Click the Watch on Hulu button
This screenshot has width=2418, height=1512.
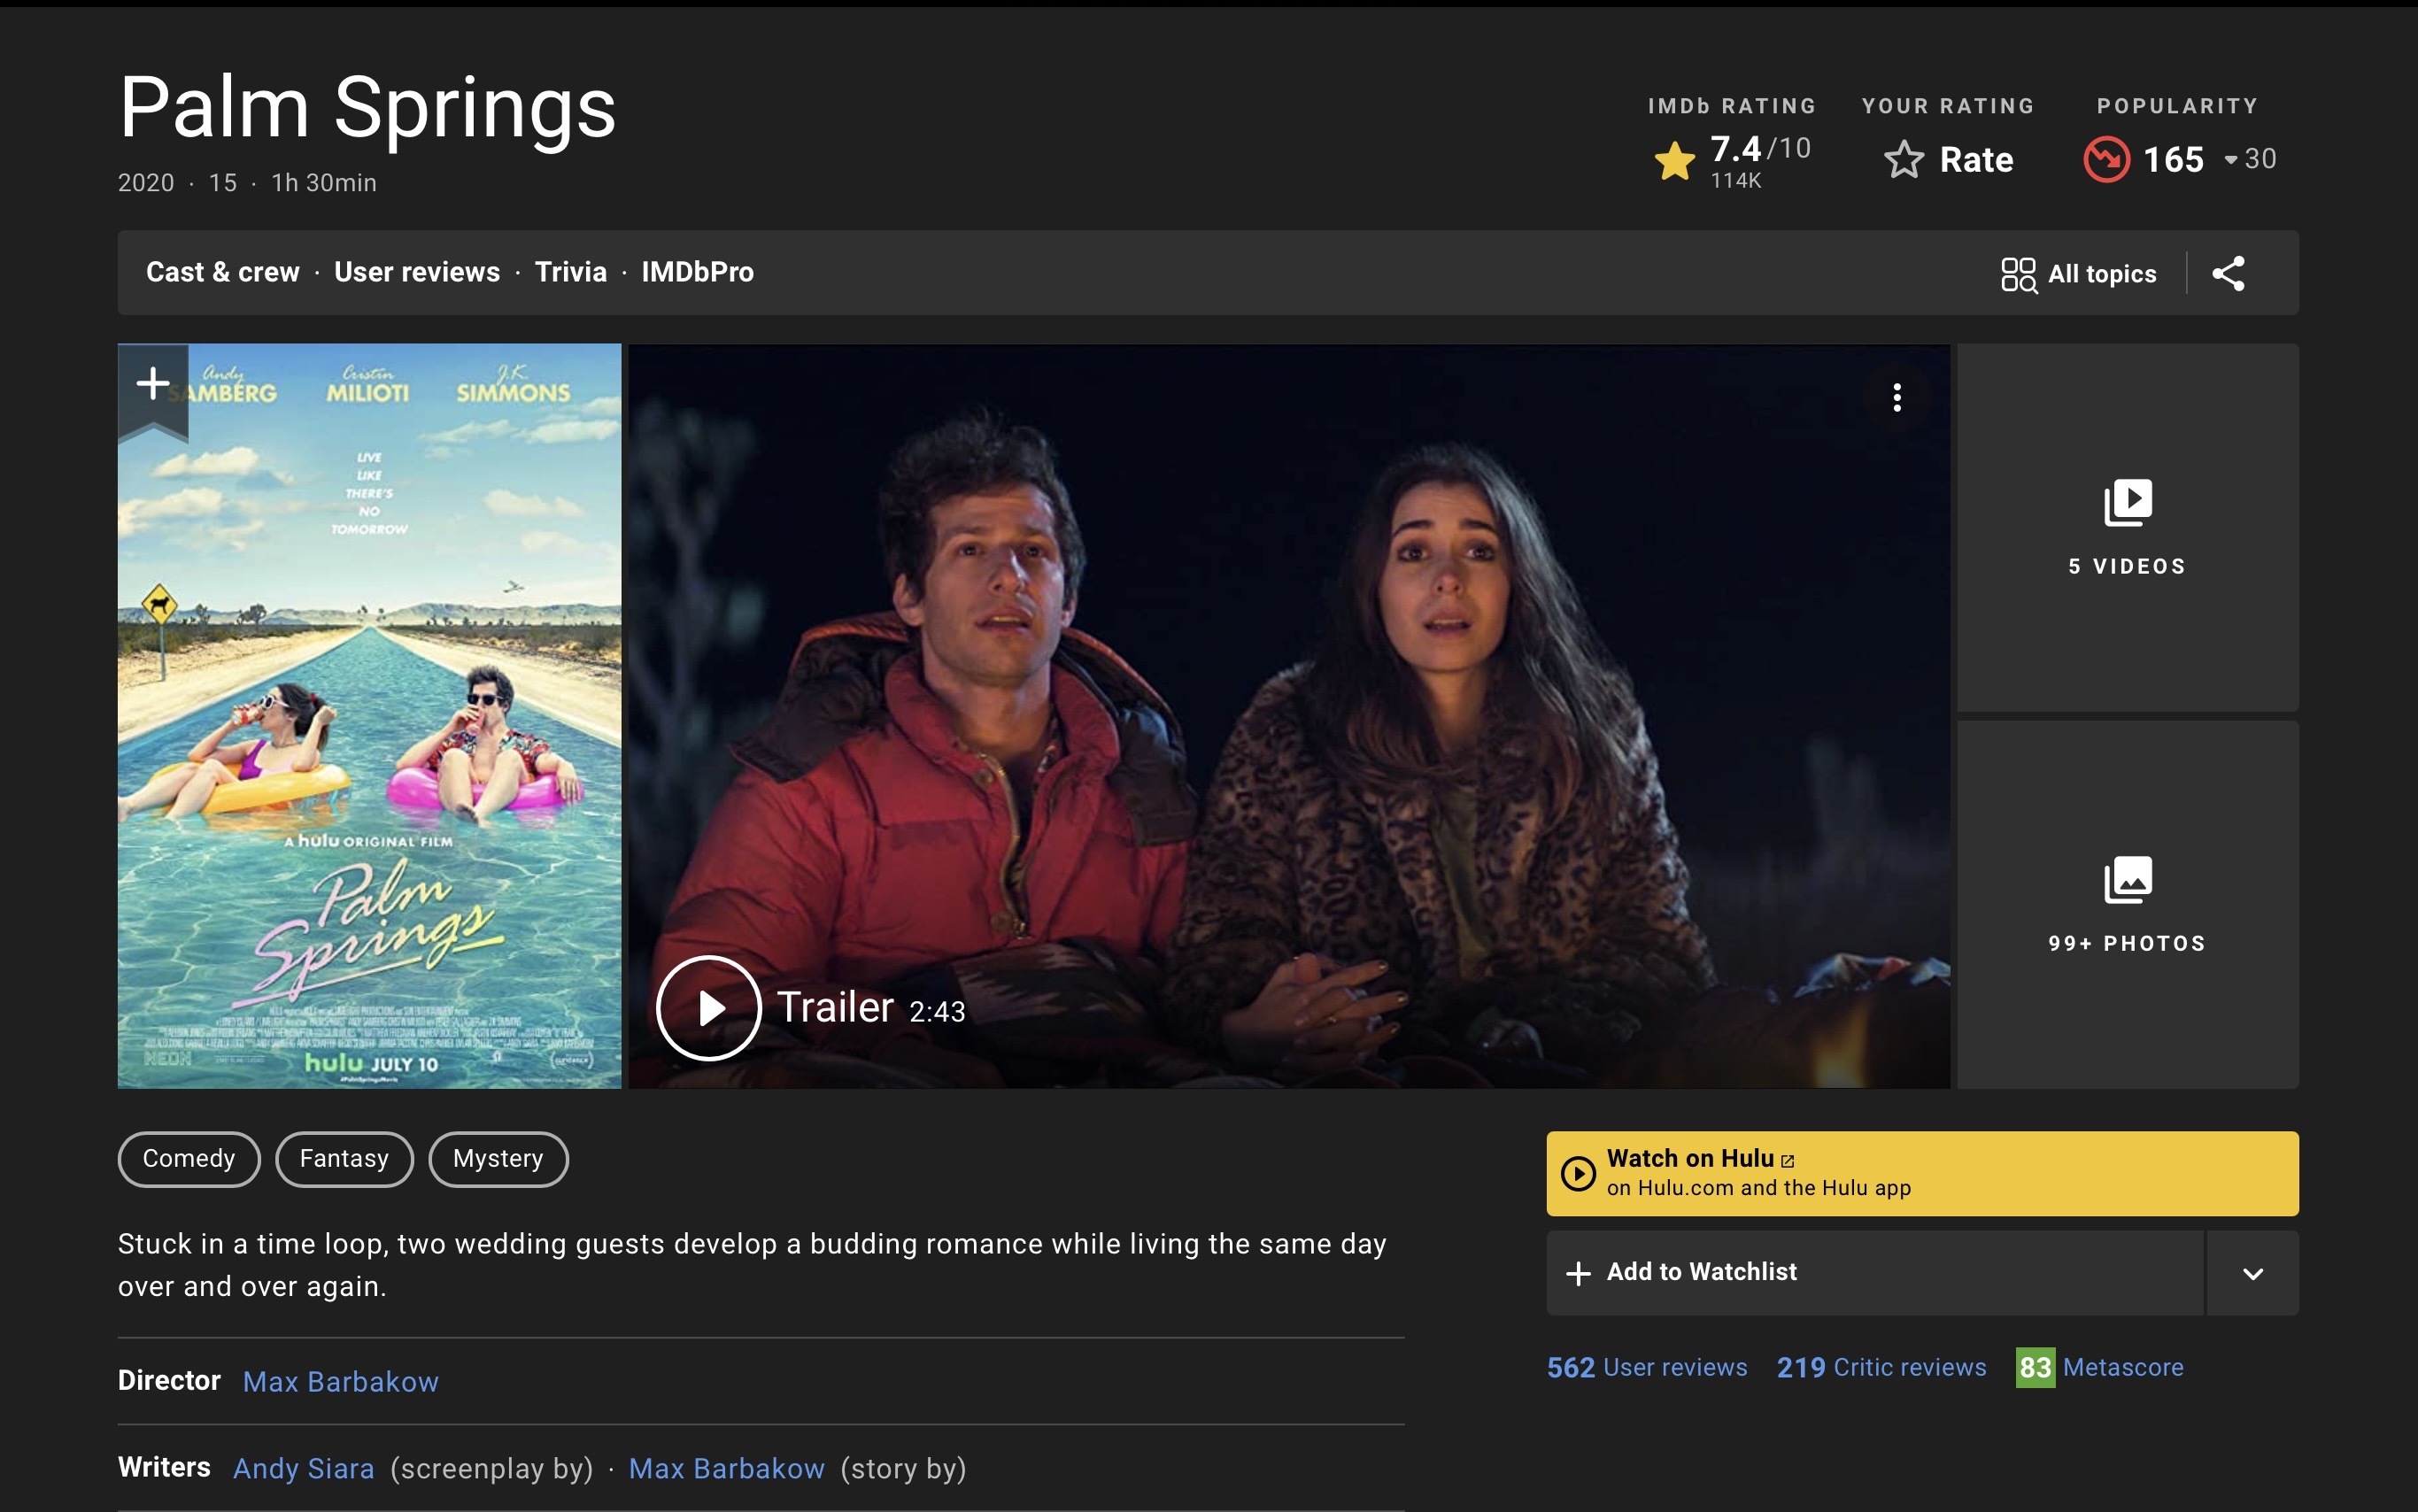(1921, 1173)
